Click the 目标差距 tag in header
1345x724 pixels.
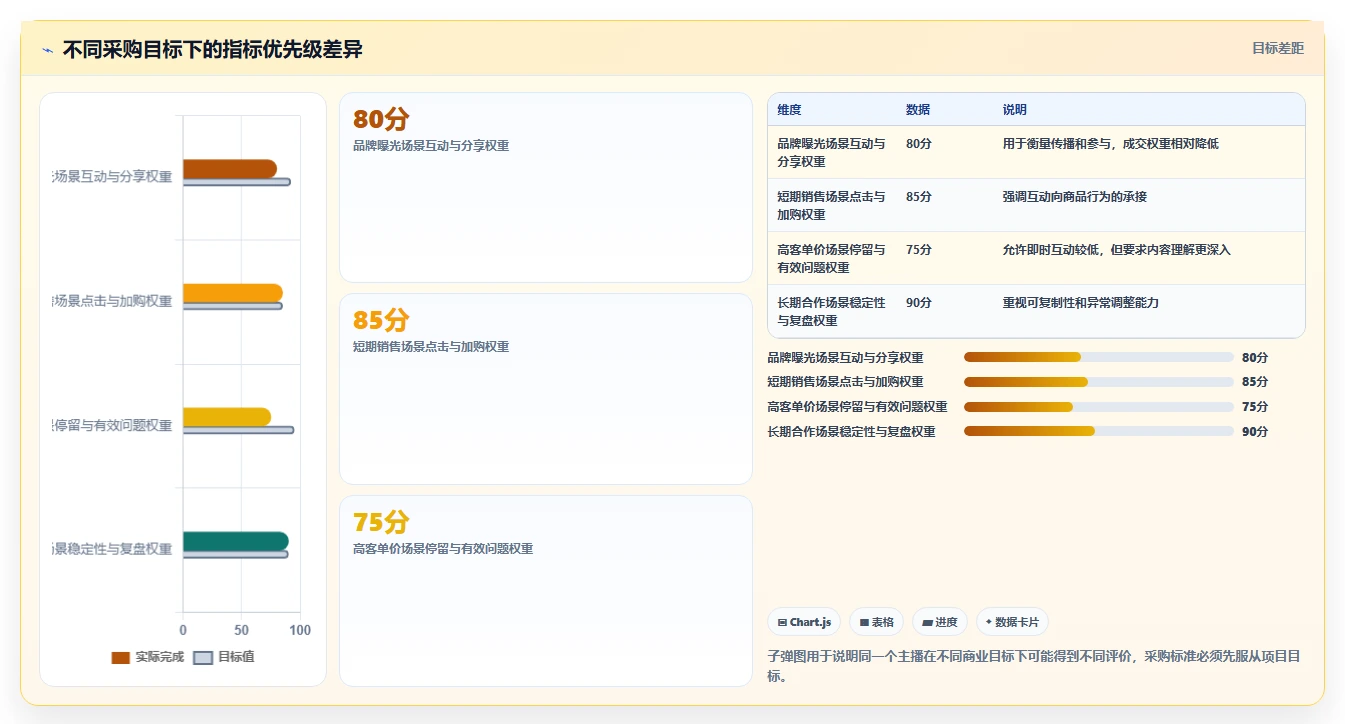pos(1278,48)
